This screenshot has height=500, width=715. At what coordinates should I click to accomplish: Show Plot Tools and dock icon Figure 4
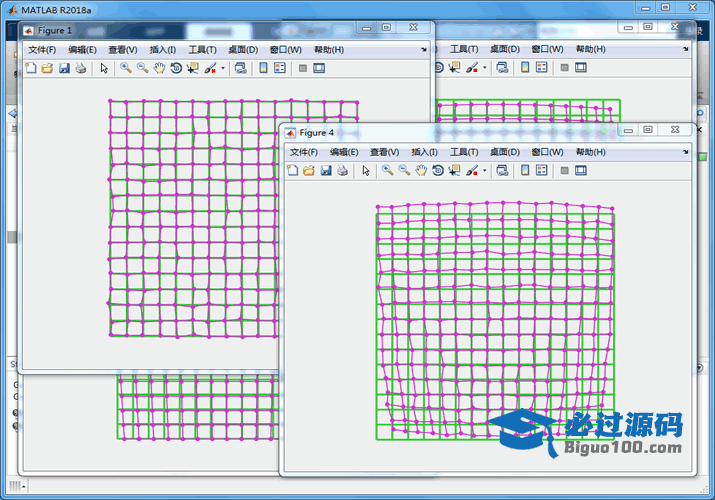point(580,170)
